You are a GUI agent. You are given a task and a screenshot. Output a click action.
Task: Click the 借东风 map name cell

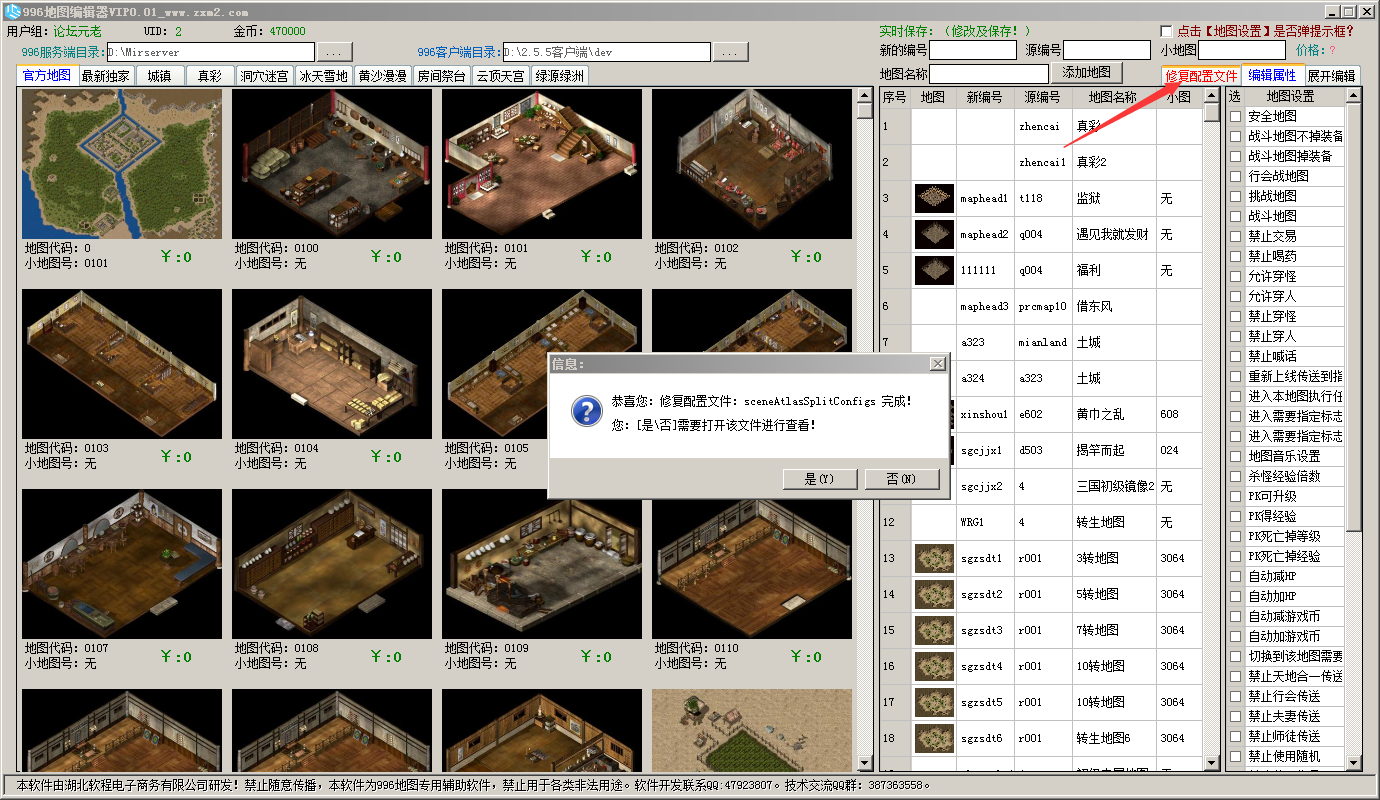(x=1114, y=306)
